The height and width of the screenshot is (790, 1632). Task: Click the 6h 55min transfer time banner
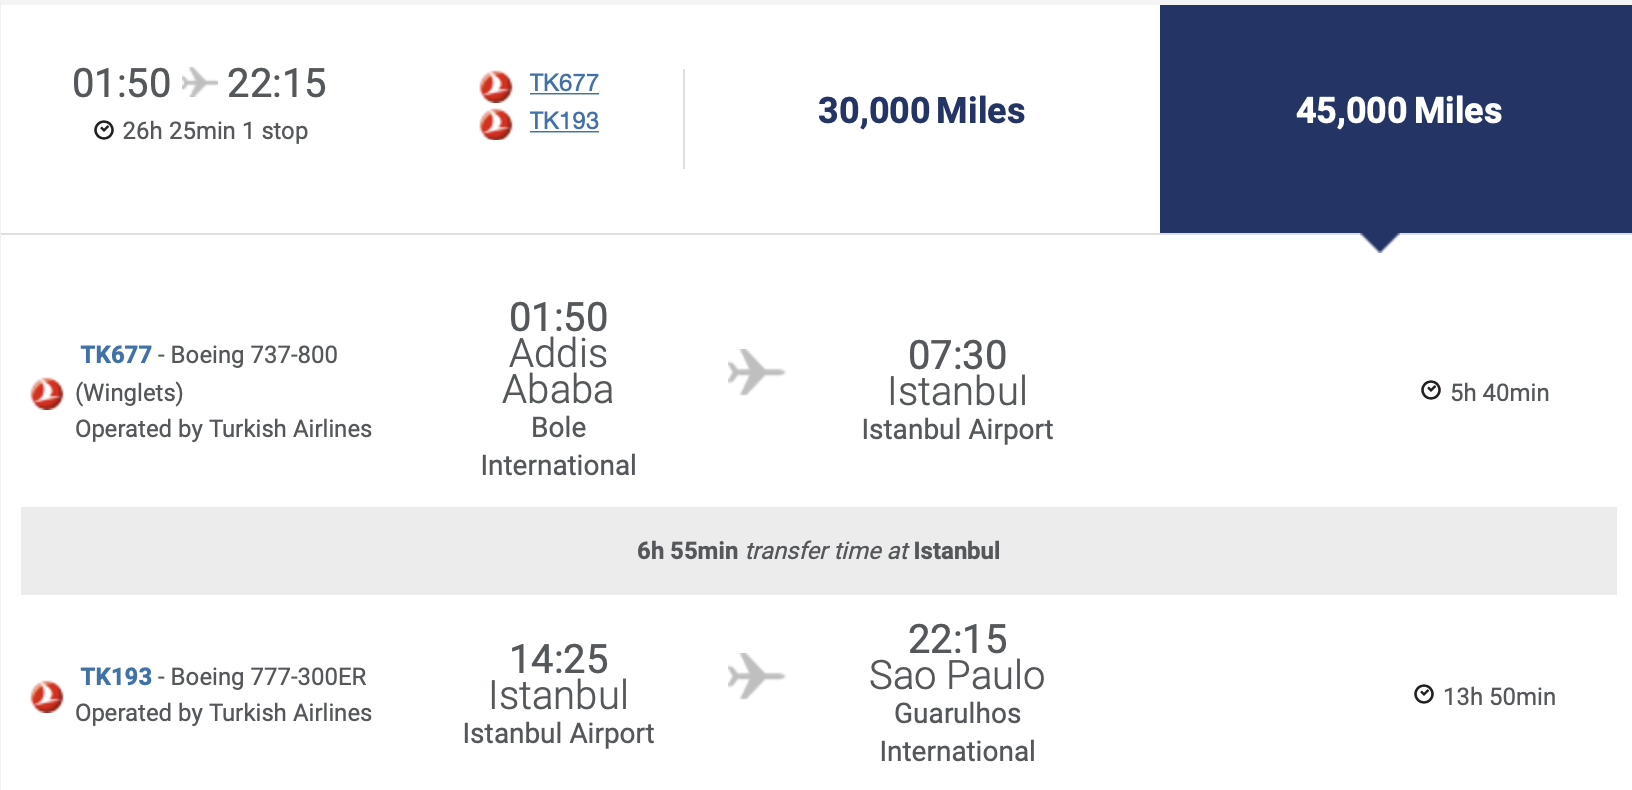[819, 551]
